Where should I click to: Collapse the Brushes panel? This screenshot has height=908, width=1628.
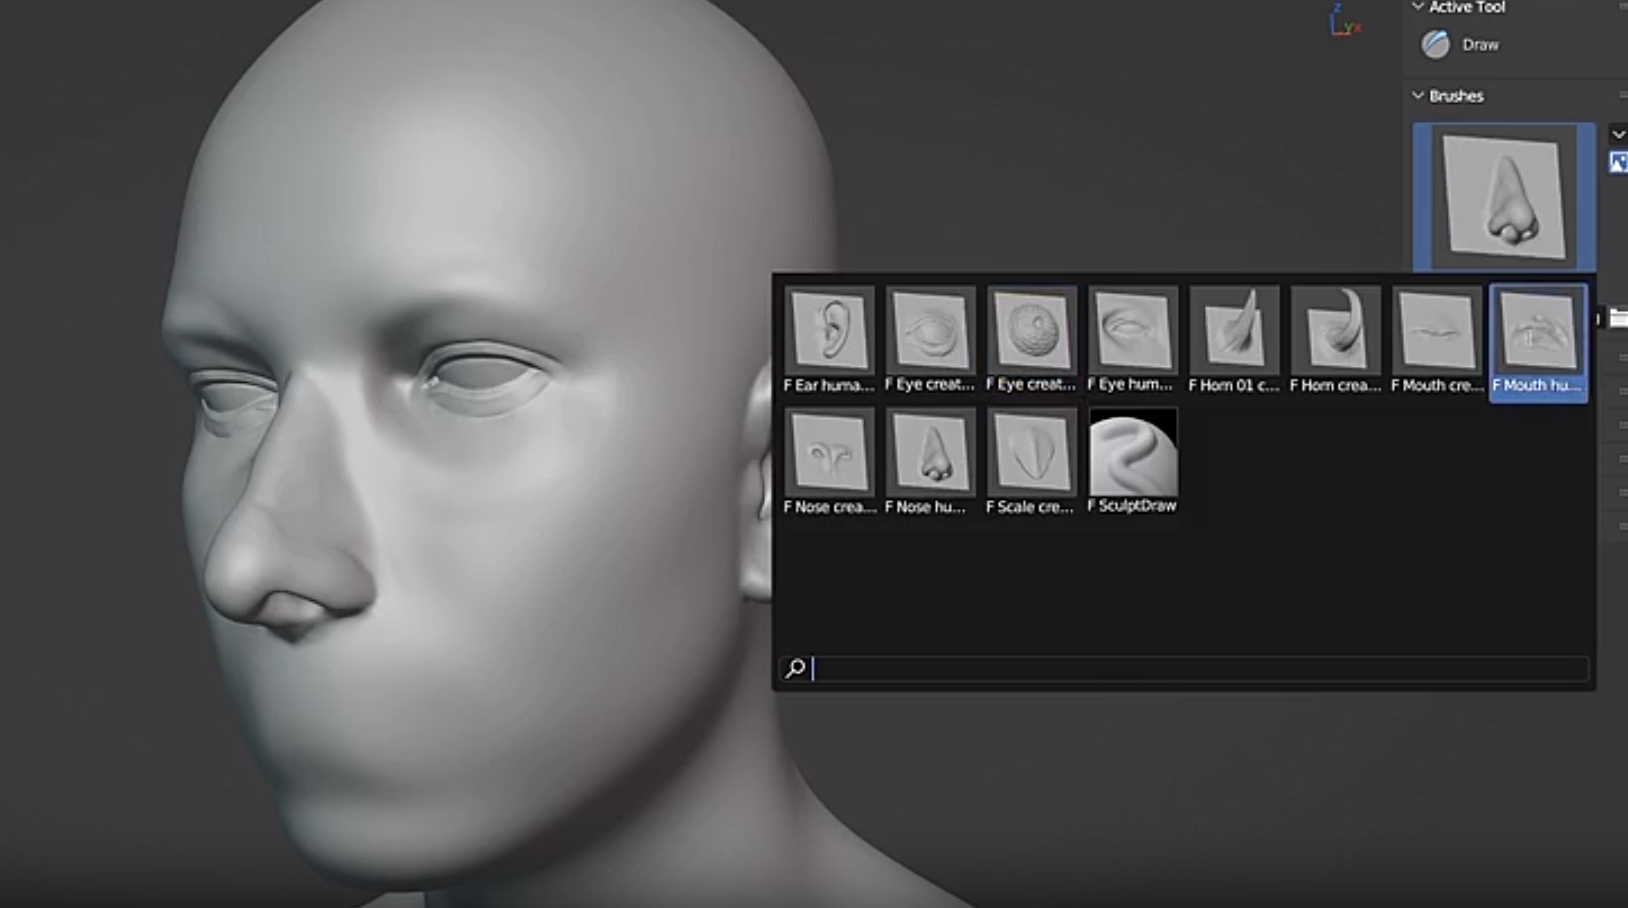click(x=1418, y=96)
